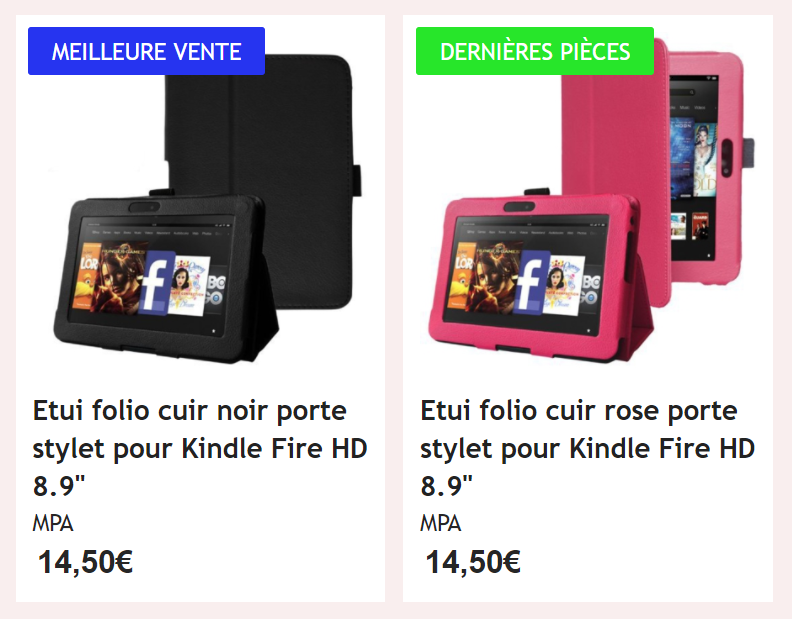Click the Hunger Games cover on black tablet
792x619 pixels.
tap(121, 277)
